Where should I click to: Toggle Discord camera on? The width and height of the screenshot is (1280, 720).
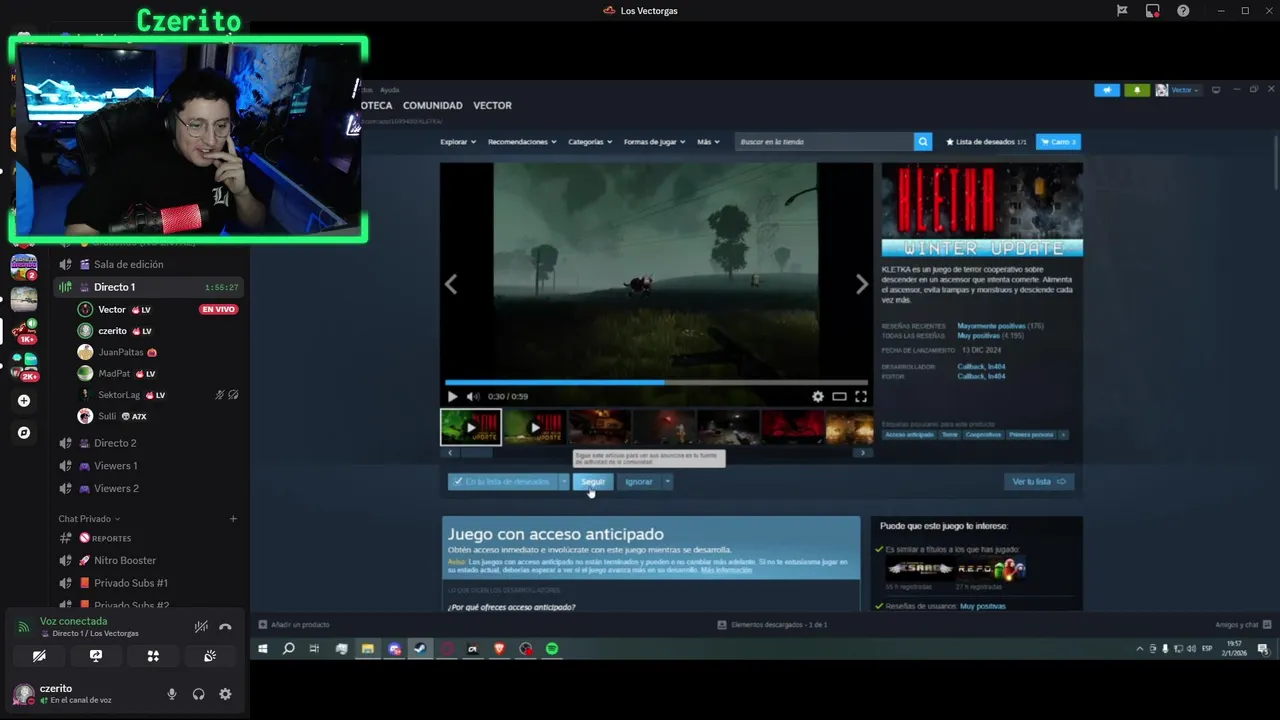(x=38, y=656)
